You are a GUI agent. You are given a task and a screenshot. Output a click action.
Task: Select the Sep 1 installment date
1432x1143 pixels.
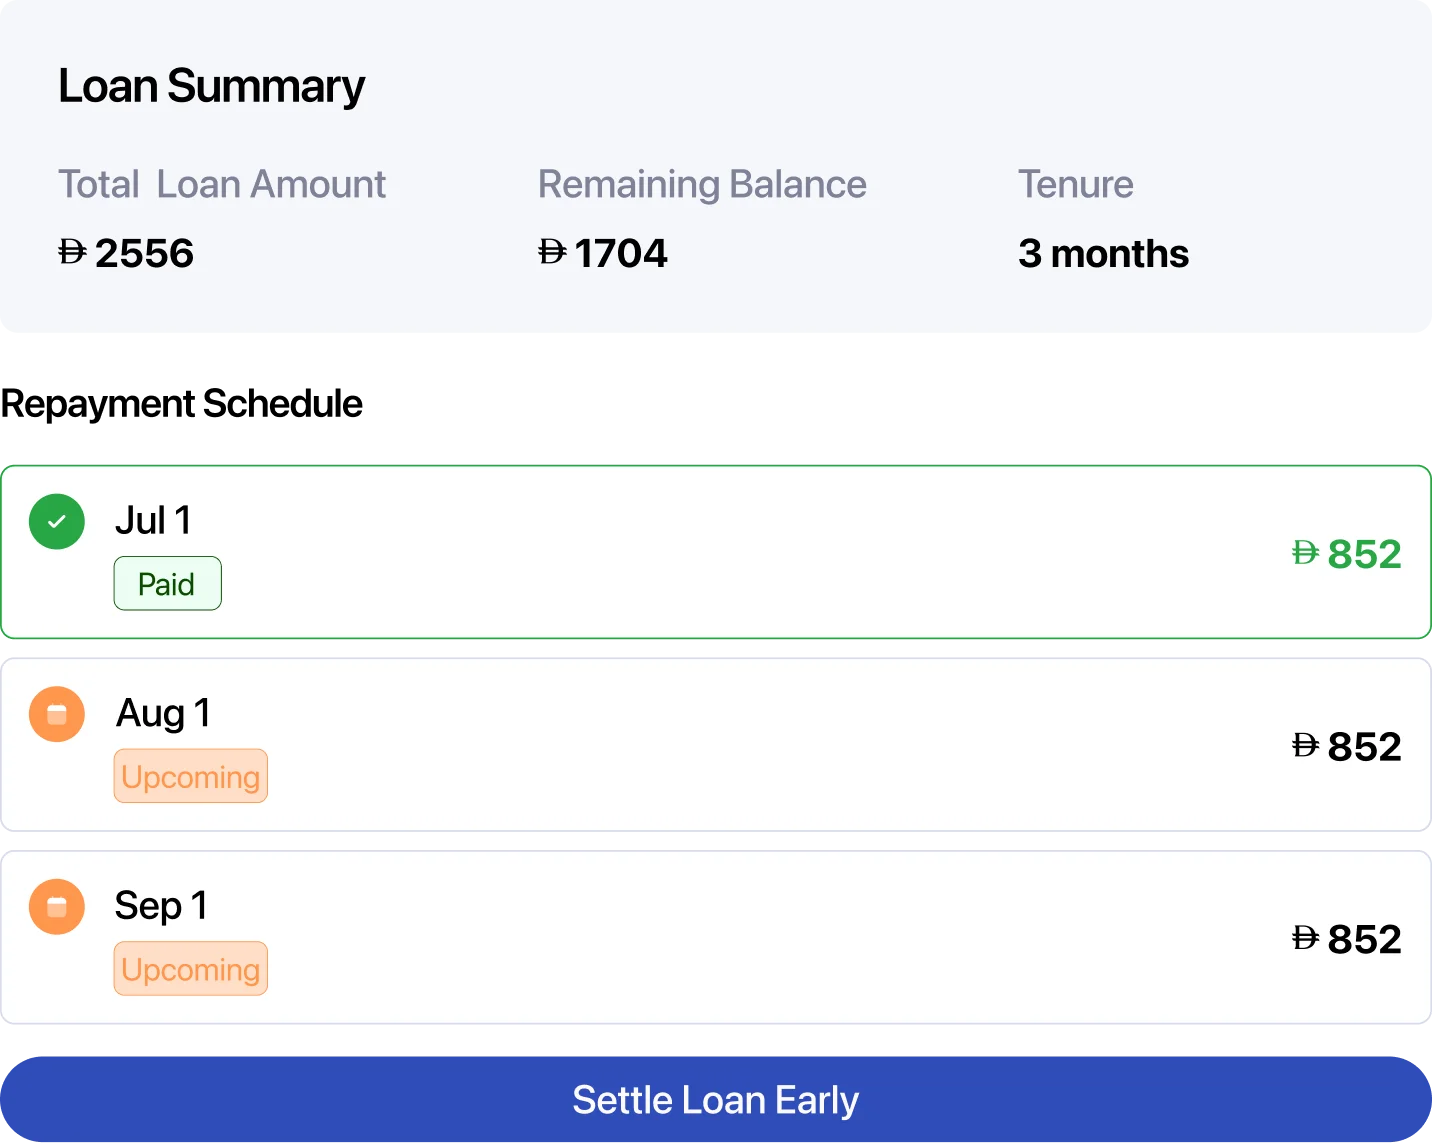coord(161,906)
